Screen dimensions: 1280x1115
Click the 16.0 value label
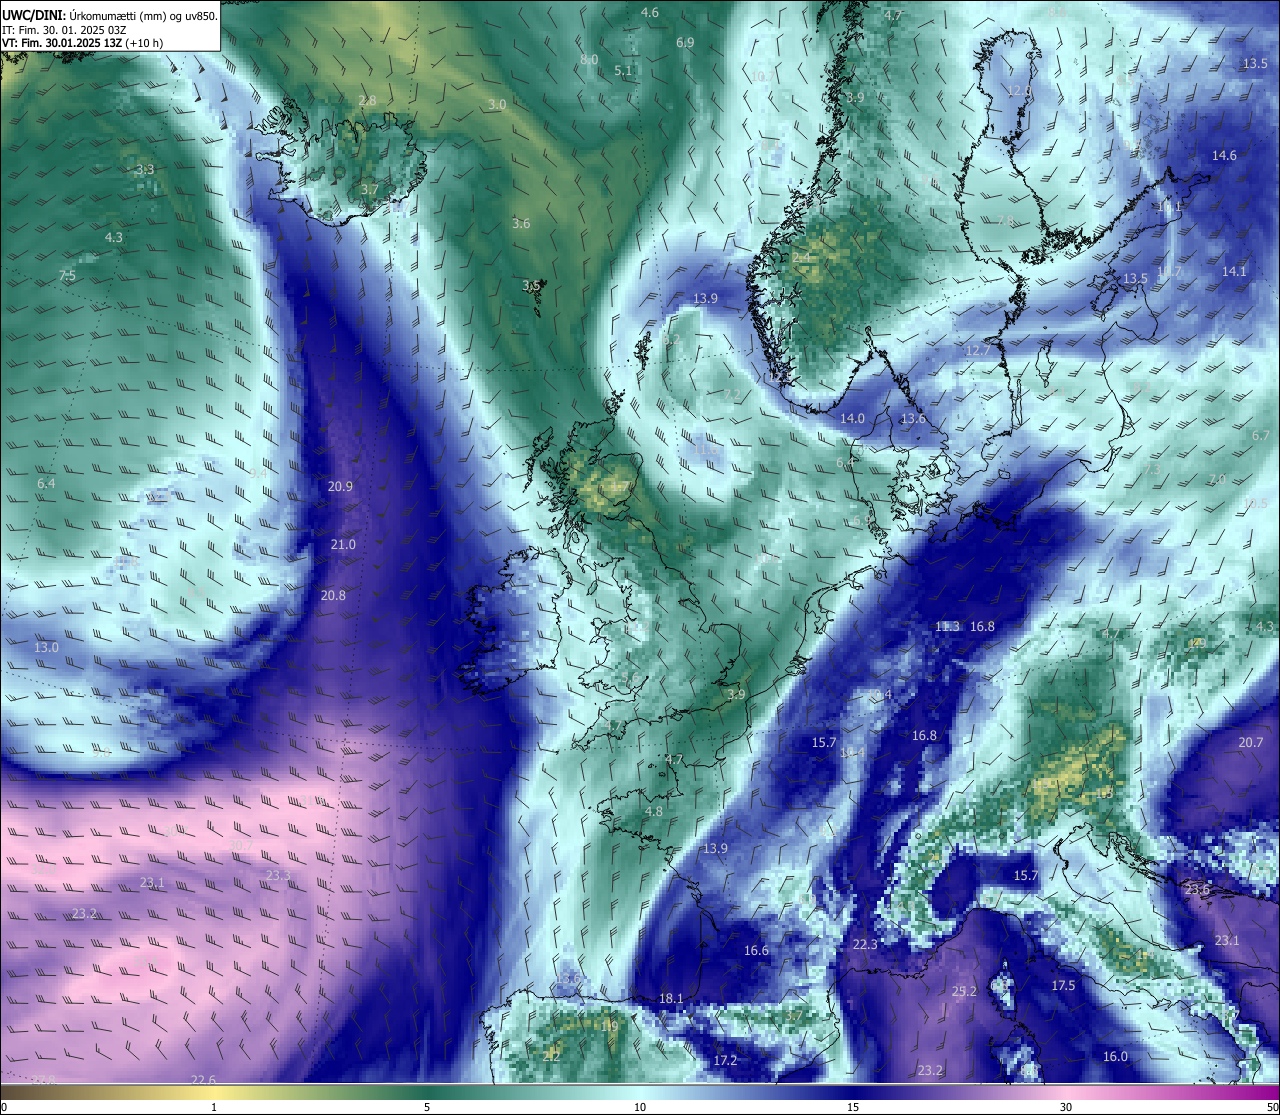(1115, 1057)
